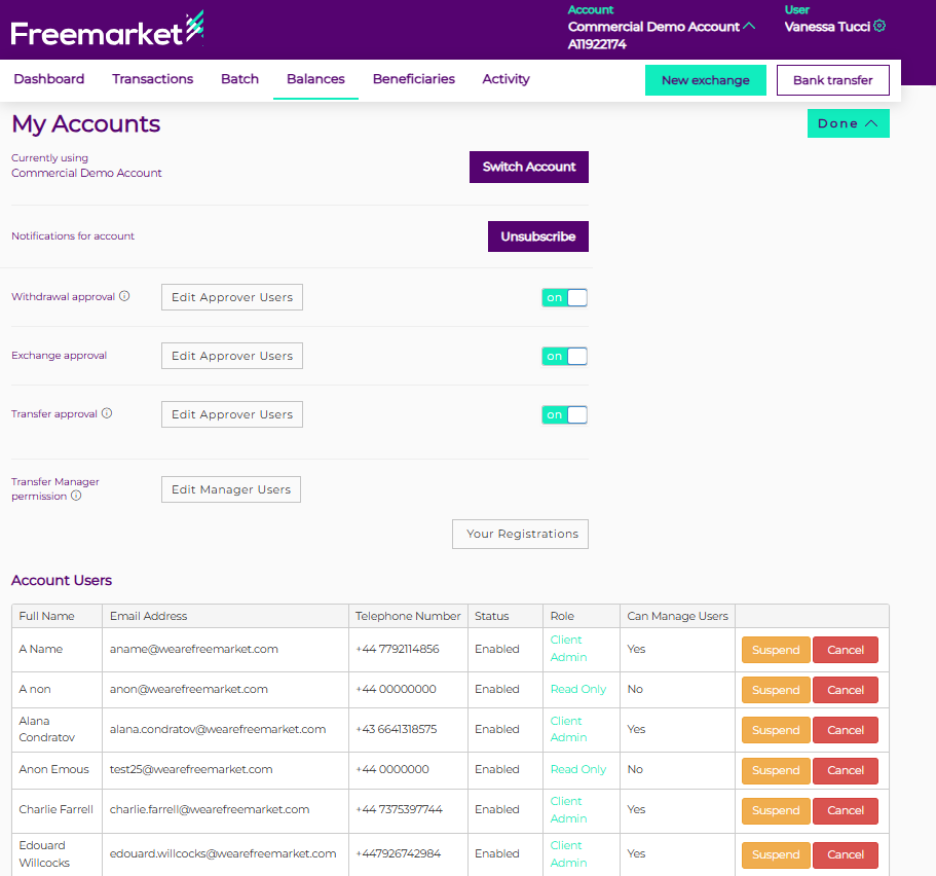Open the Transactions tab

pos(152,79)
